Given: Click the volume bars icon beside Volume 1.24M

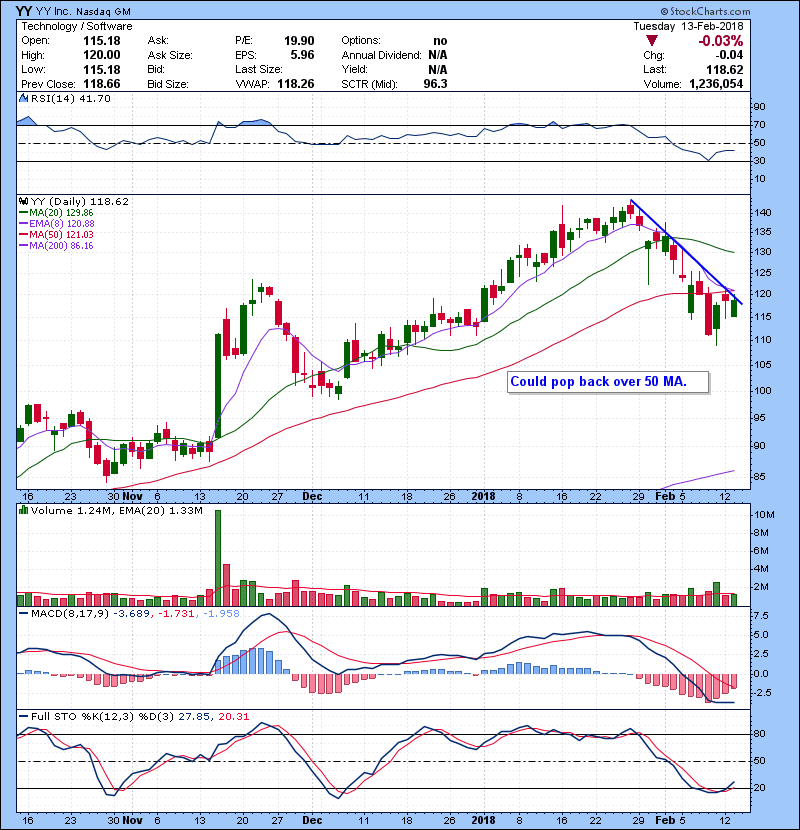Looking at the screenshot, I should click(23, 510).
